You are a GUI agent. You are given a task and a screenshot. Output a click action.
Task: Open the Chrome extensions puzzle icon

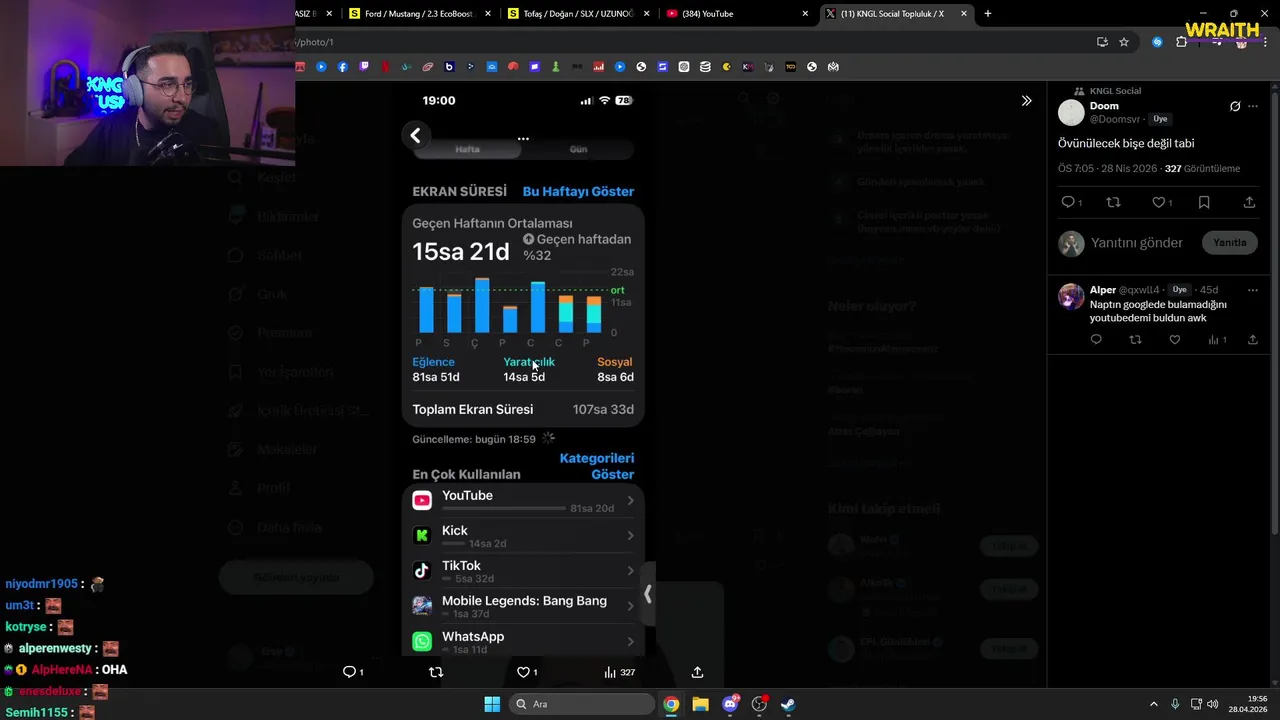(x=1182, y=42)
